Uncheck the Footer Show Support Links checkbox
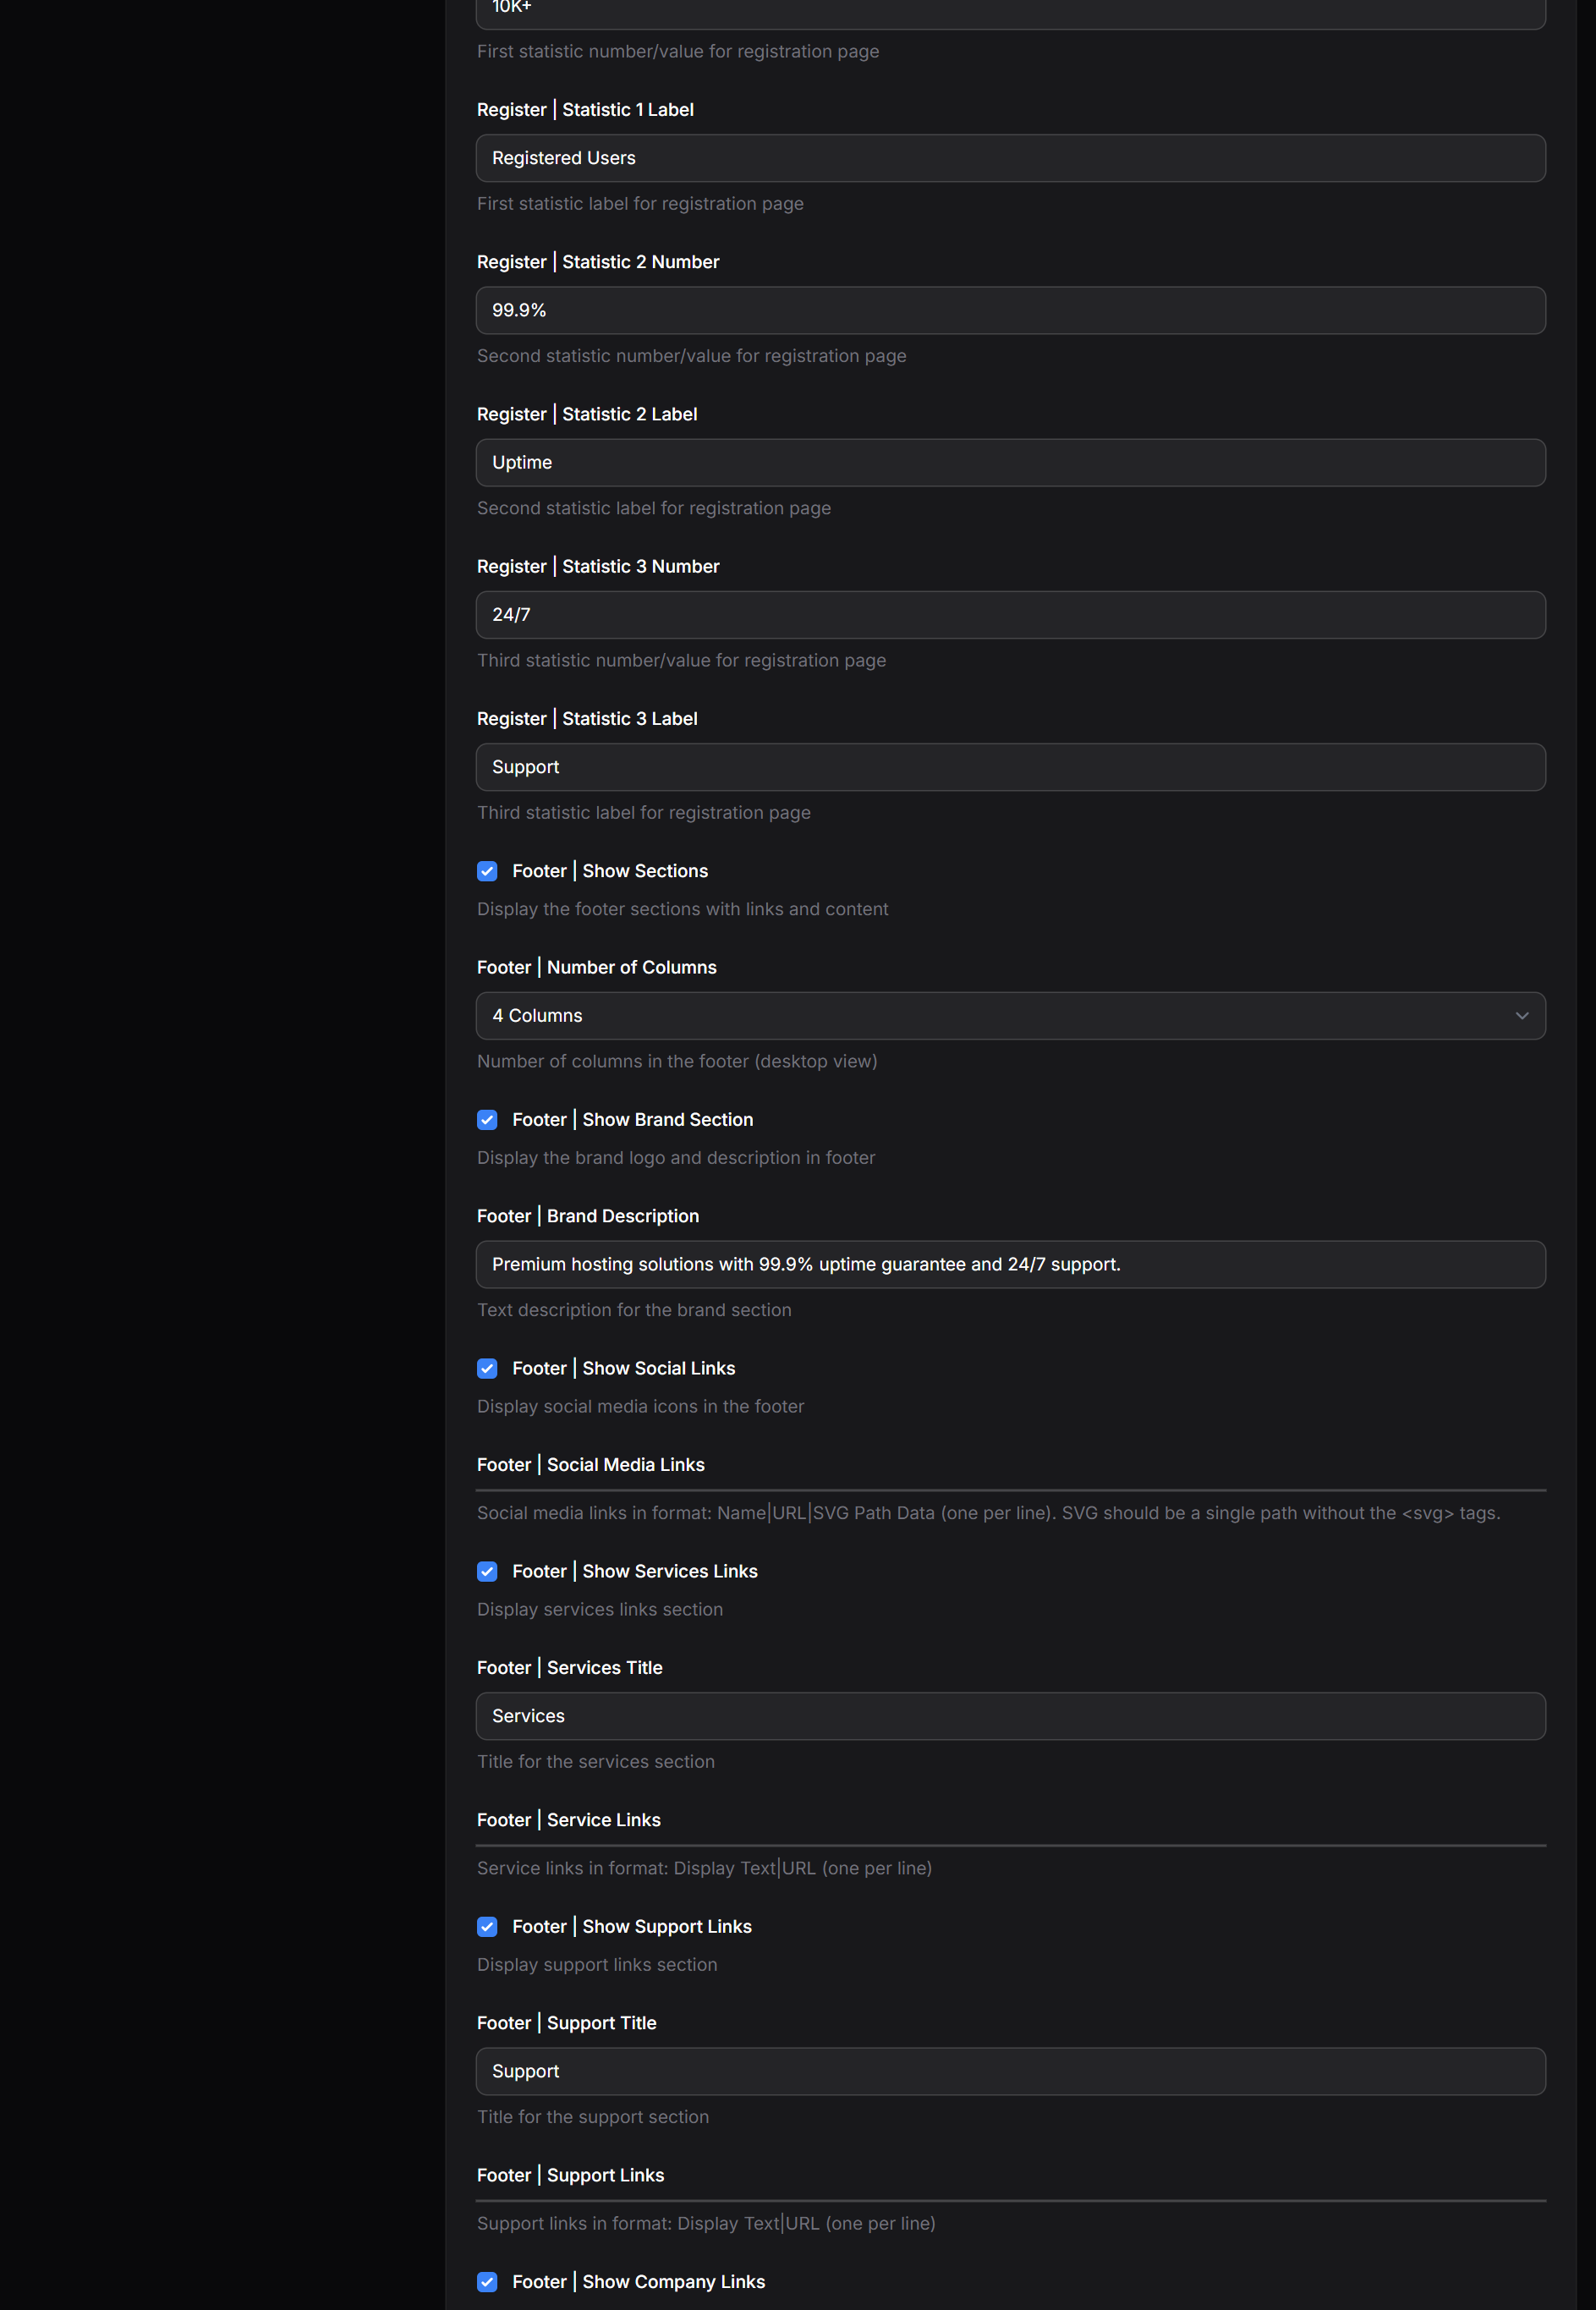1596x2310 pixels. click(487, 1926)
